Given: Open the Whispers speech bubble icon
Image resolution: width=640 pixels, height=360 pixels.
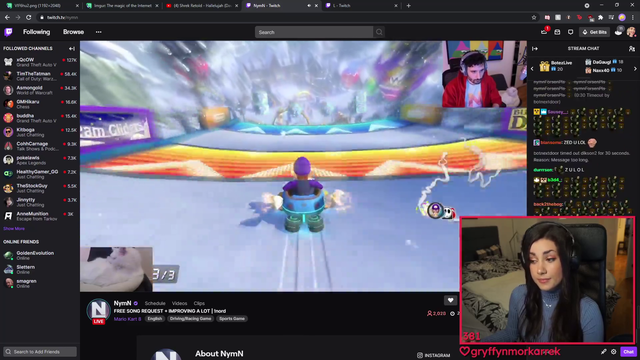Looking at the screenshot, I should point(570,32).
